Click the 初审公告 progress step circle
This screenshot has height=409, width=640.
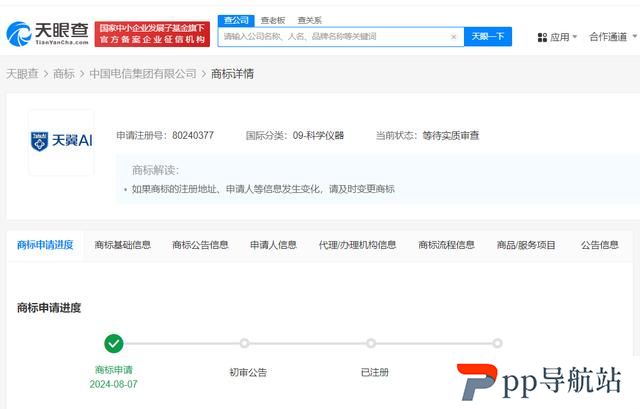(244, 343)
